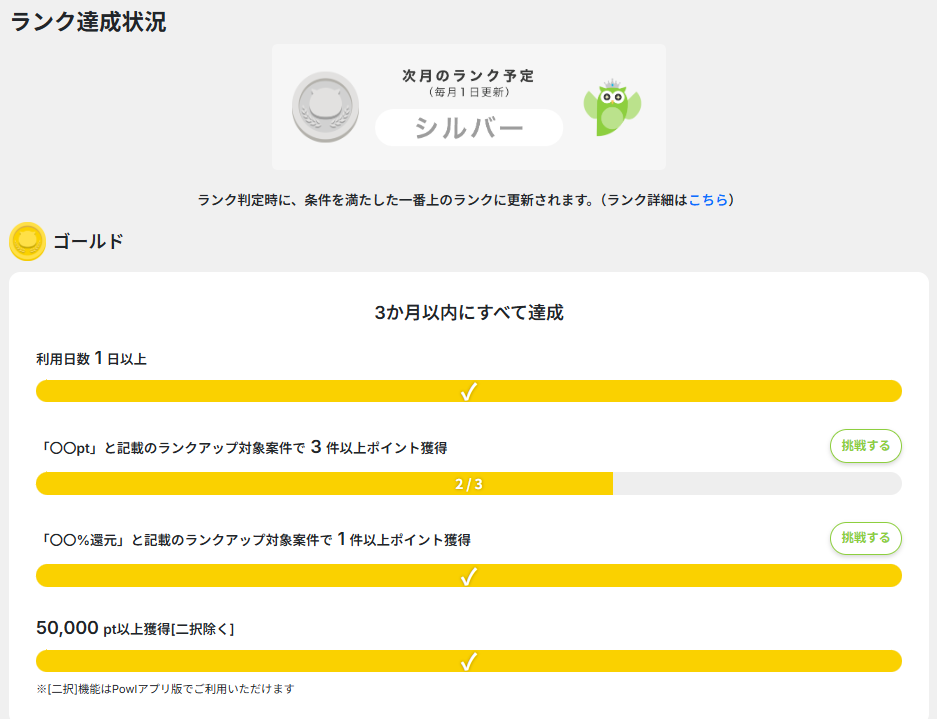This screenshot has width=937, height=719.
Task: Click the シルバー rank name pill
Action: click(x=467, y=128)
